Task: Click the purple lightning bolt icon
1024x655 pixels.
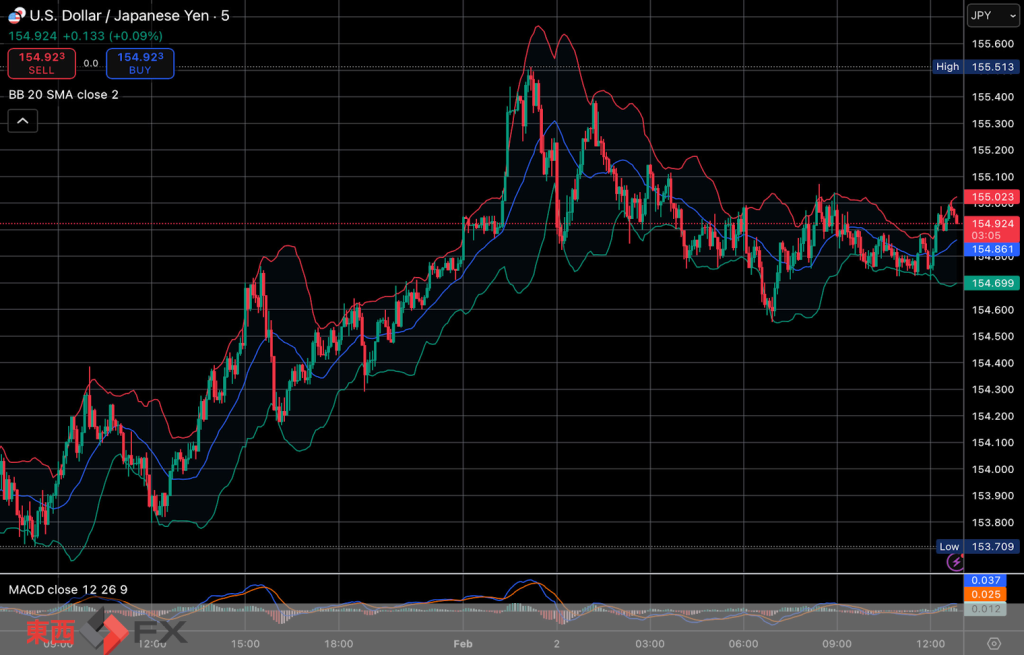Action: click(954, 562)
